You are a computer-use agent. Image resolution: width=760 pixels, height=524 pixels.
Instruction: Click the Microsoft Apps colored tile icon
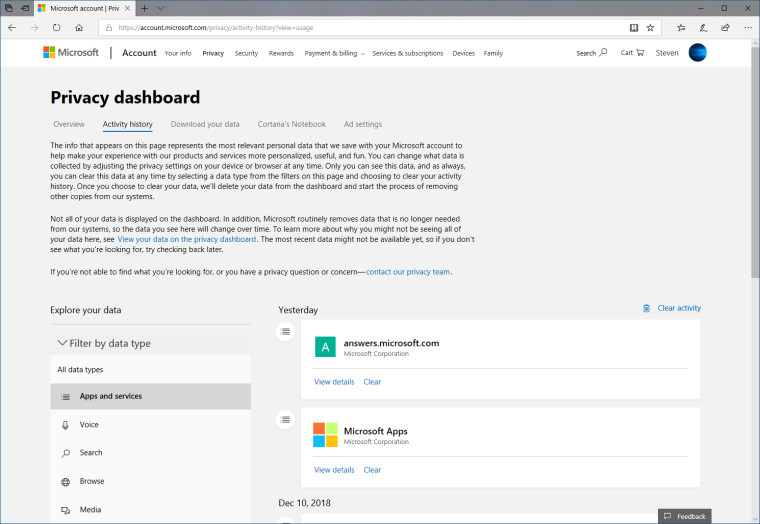(x=325, y=434)
